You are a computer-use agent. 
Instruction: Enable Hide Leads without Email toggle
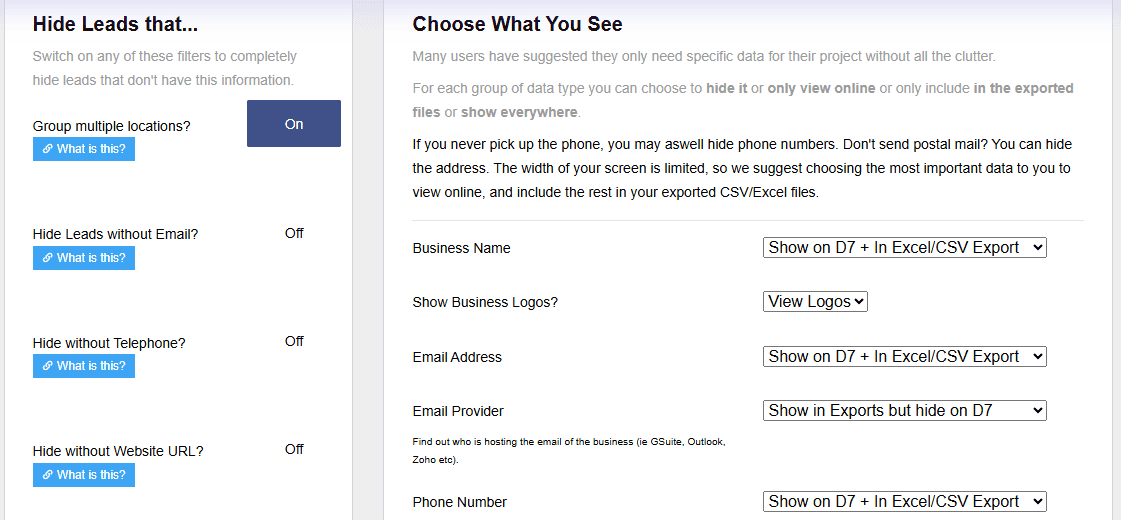point(293,233)
